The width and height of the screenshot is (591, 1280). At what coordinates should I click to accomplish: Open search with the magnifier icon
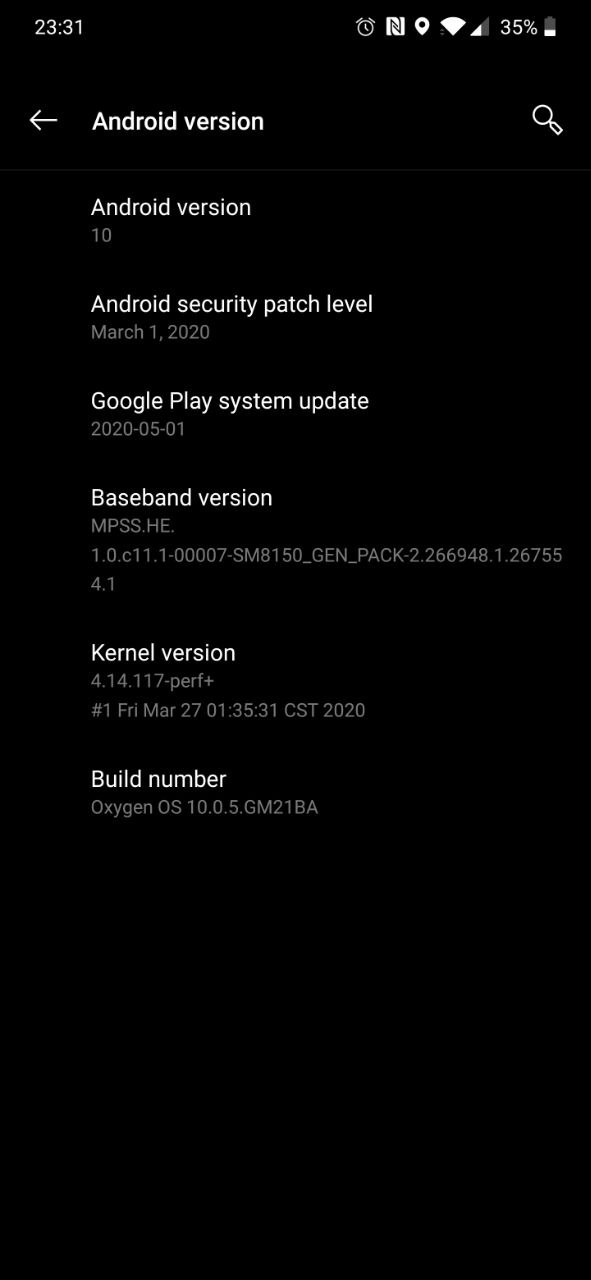(x=547, y=120)
